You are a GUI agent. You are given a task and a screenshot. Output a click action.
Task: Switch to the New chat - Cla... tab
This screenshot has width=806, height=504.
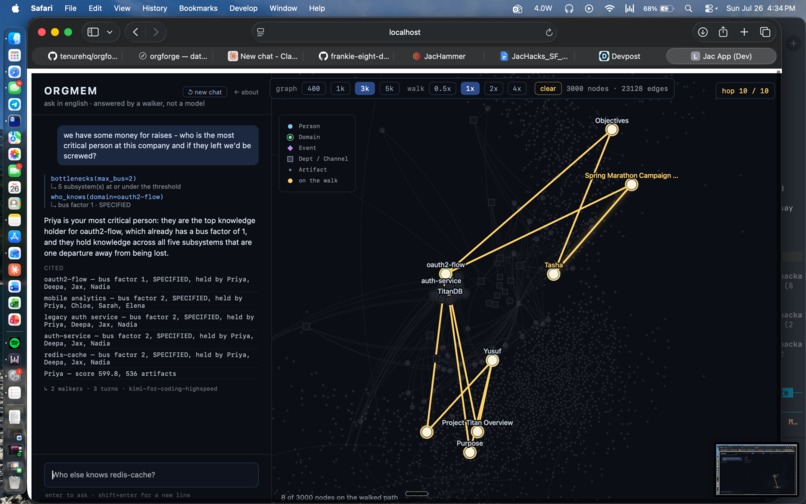click(x=263, y=56)
